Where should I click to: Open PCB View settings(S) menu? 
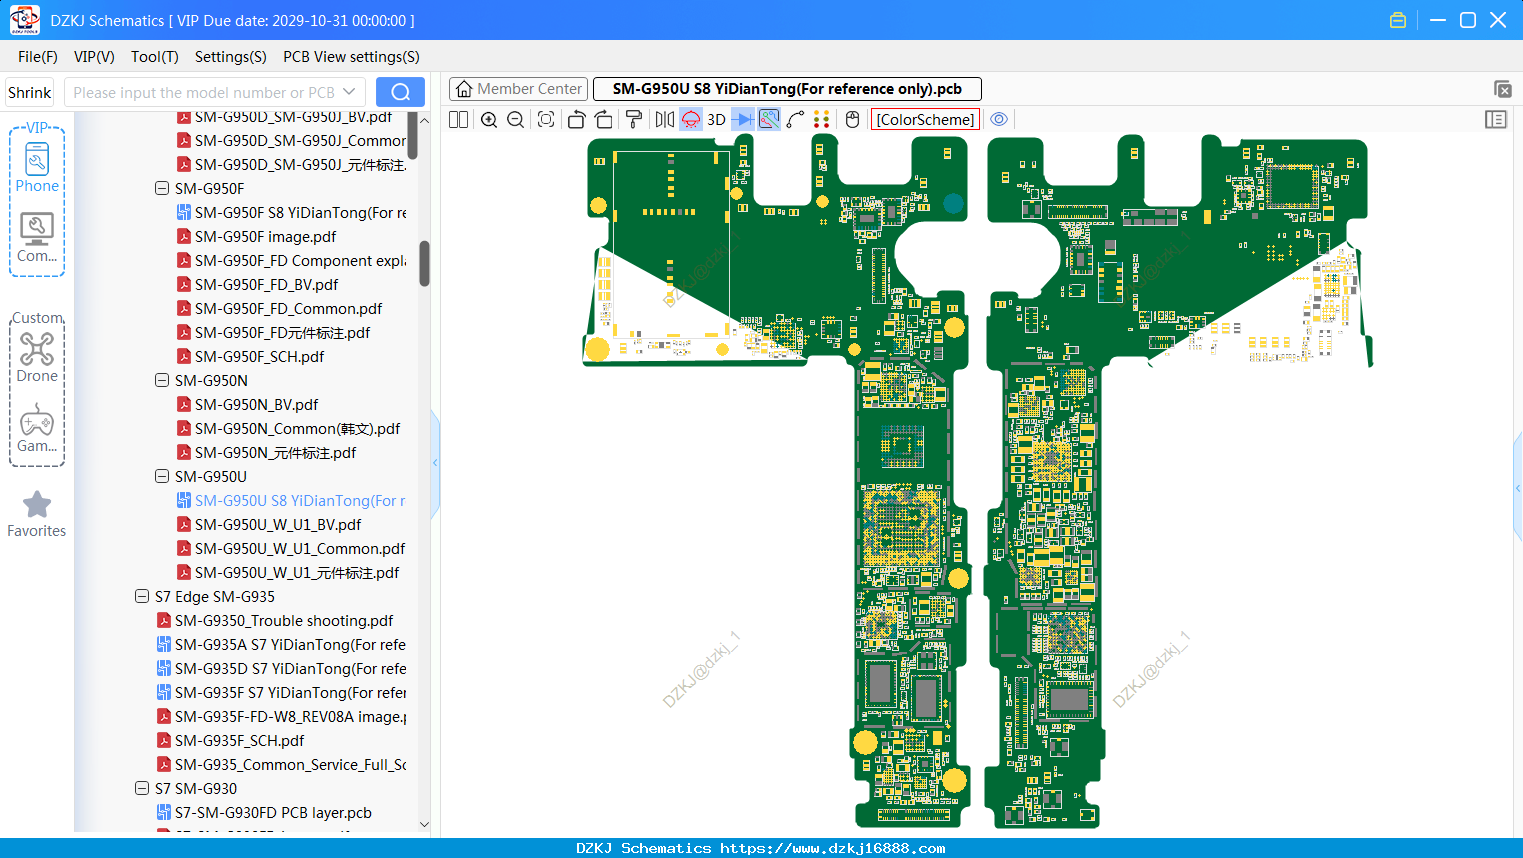pyautogui.click(x=351, y=57)
